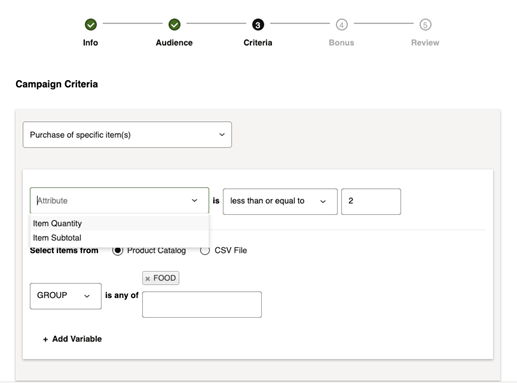
Task: Click the plus icon beside Add Variable
Action: 45,339
